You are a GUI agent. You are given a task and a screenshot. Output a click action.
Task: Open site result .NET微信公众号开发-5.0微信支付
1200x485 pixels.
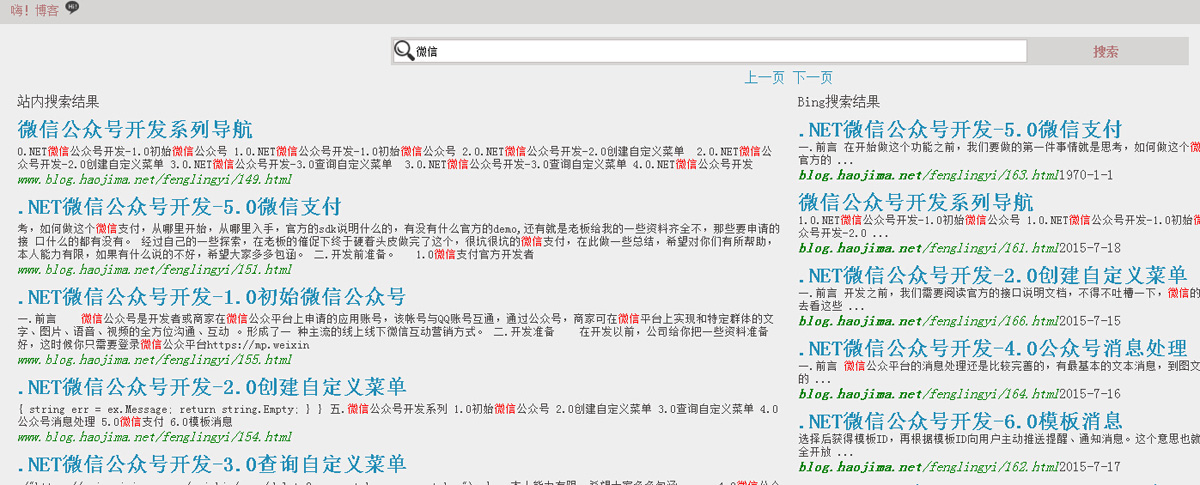coord(180,208)
